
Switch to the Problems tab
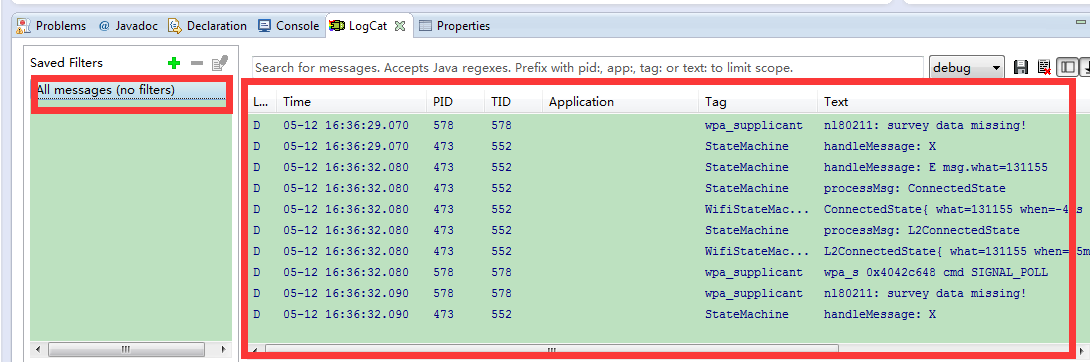tap(52, 26)
